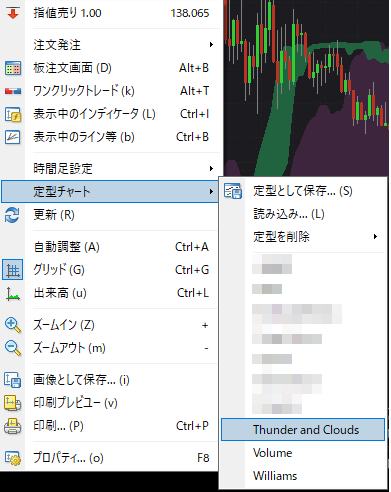The width and height of the screenshot is (391, 492).
Task: Open indicator list icon beside 表示中のインディケータ
Action: click(13, 114)
